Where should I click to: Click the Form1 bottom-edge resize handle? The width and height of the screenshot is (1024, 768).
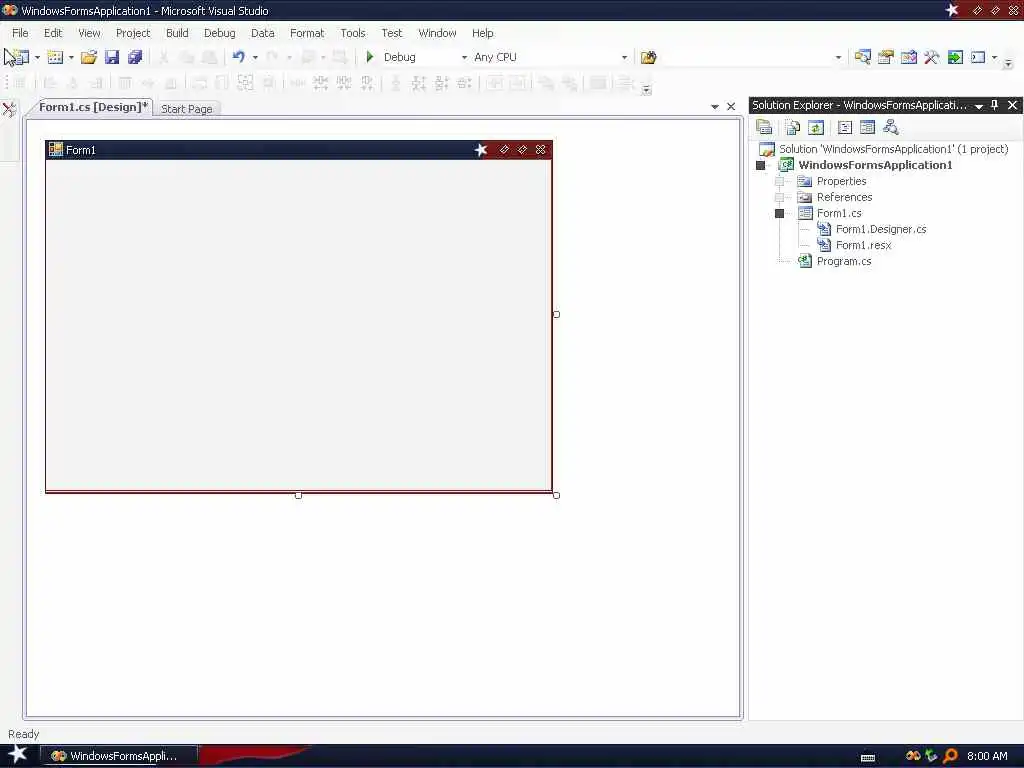point(298,496)
